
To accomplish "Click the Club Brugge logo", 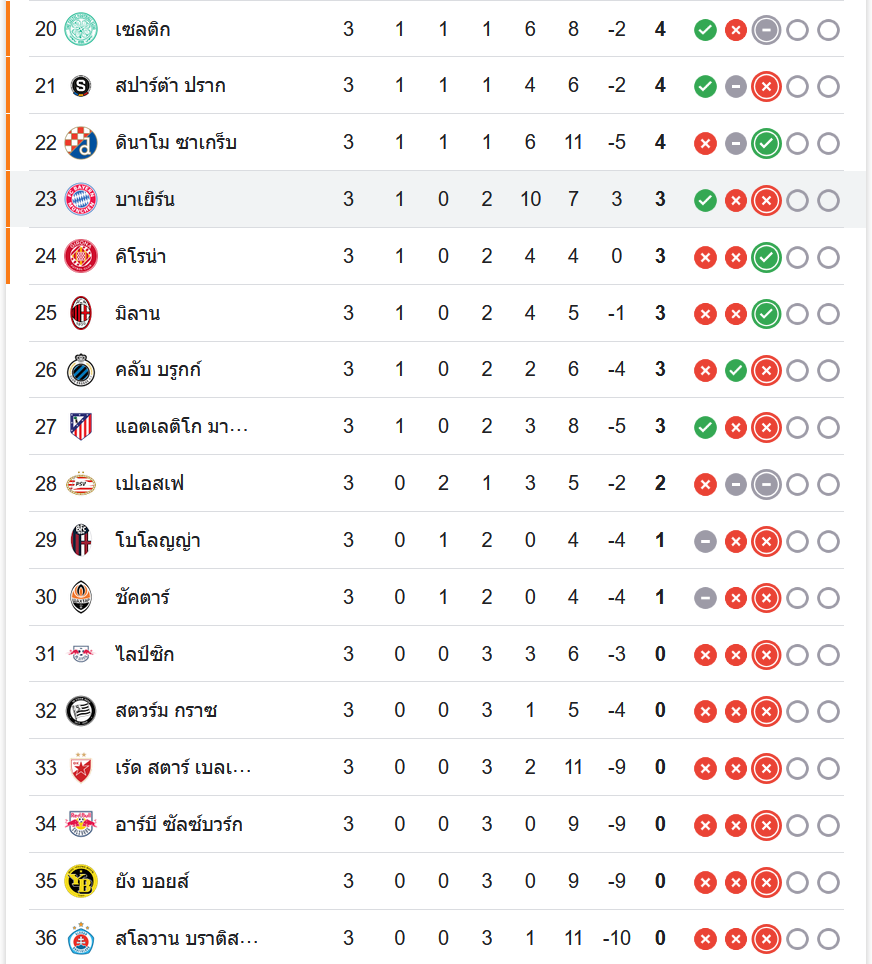I will click(x=80, y=370).
